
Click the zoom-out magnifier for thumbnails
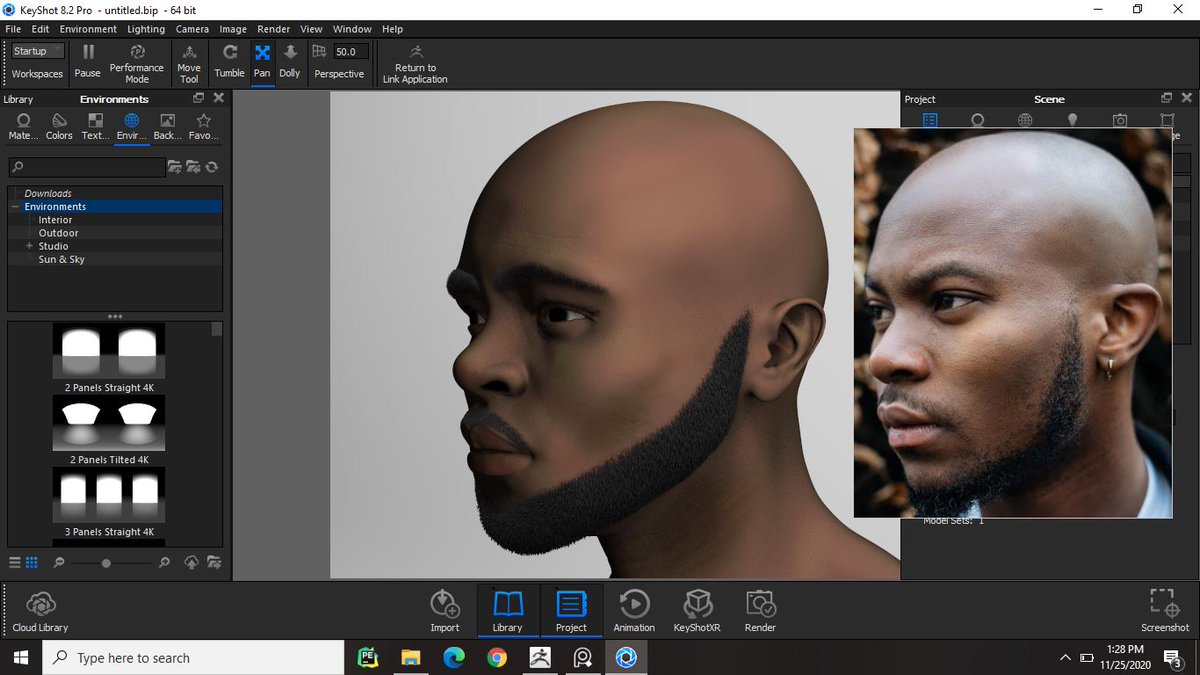[60, 563]
